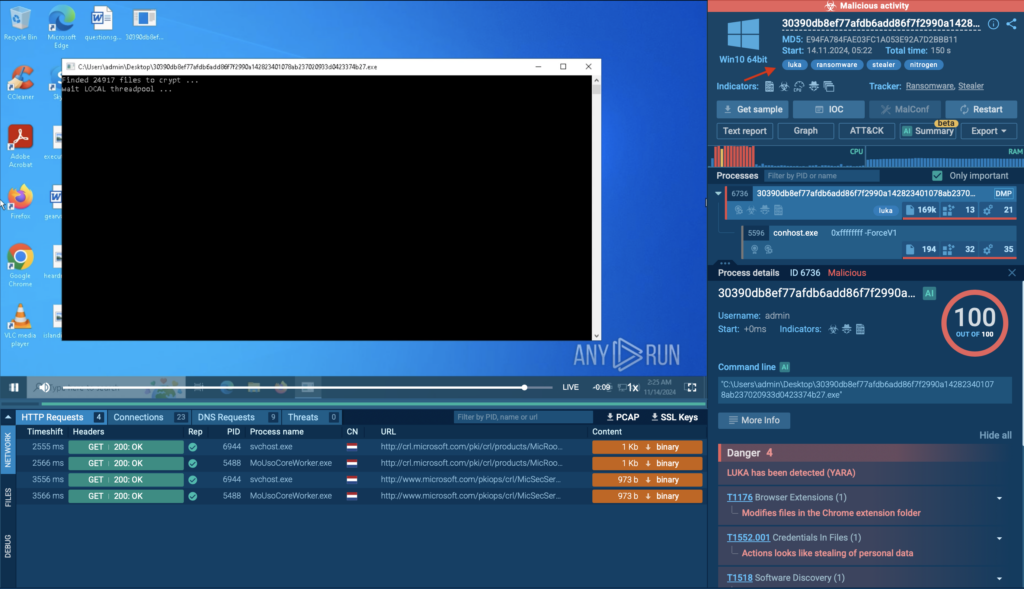The width and height of the screenshot is (1024, 589).
Task: Open the Export dropdown
Action: click(988, 131)
